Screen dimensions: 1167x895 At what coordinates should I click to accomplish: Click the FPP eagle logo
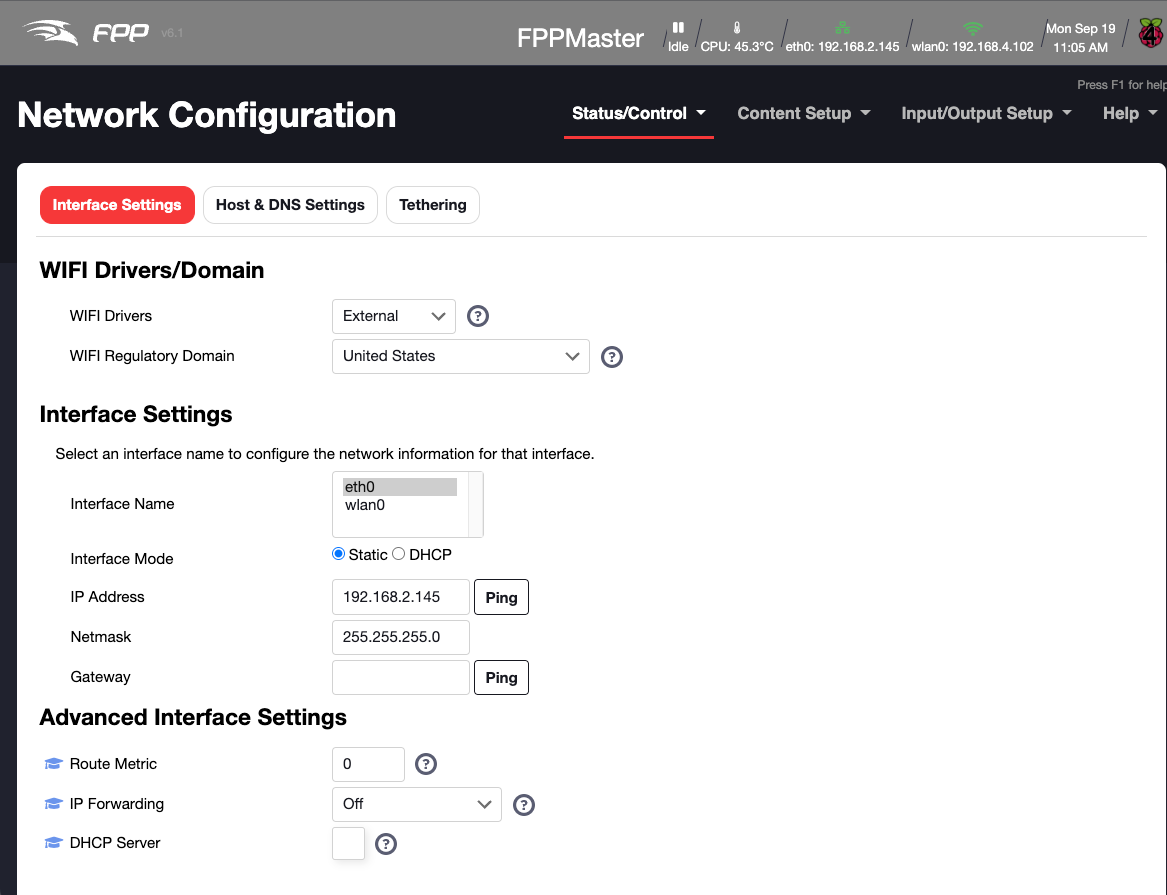(x=50, y=31)
